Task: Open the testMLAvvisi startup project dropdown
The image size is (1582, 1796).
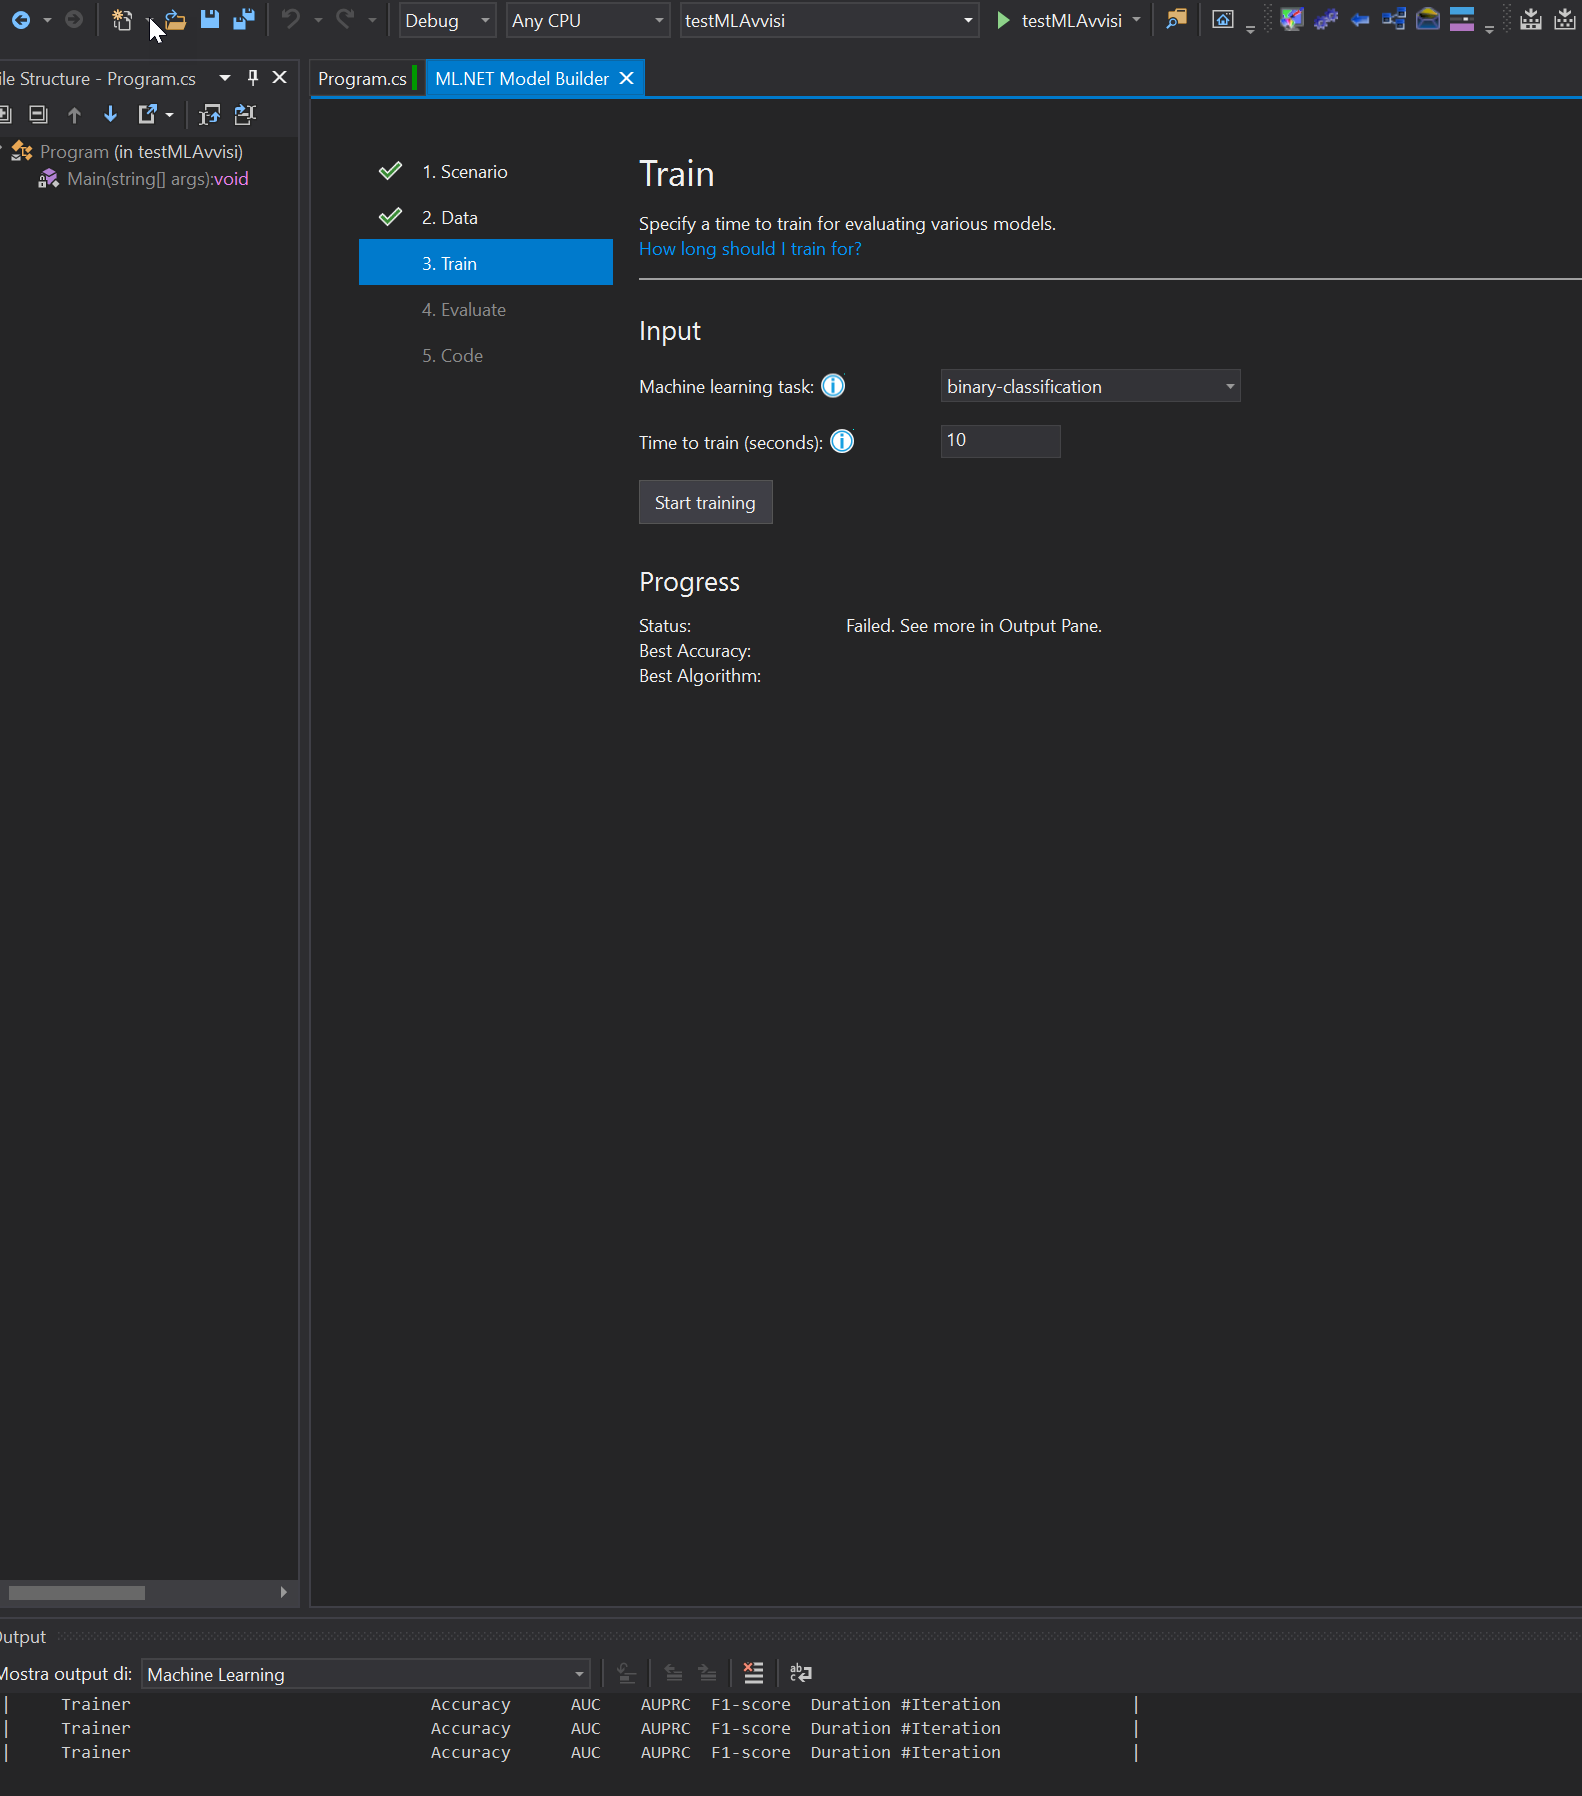Action: pyautogui.click(x=829, y=20)
